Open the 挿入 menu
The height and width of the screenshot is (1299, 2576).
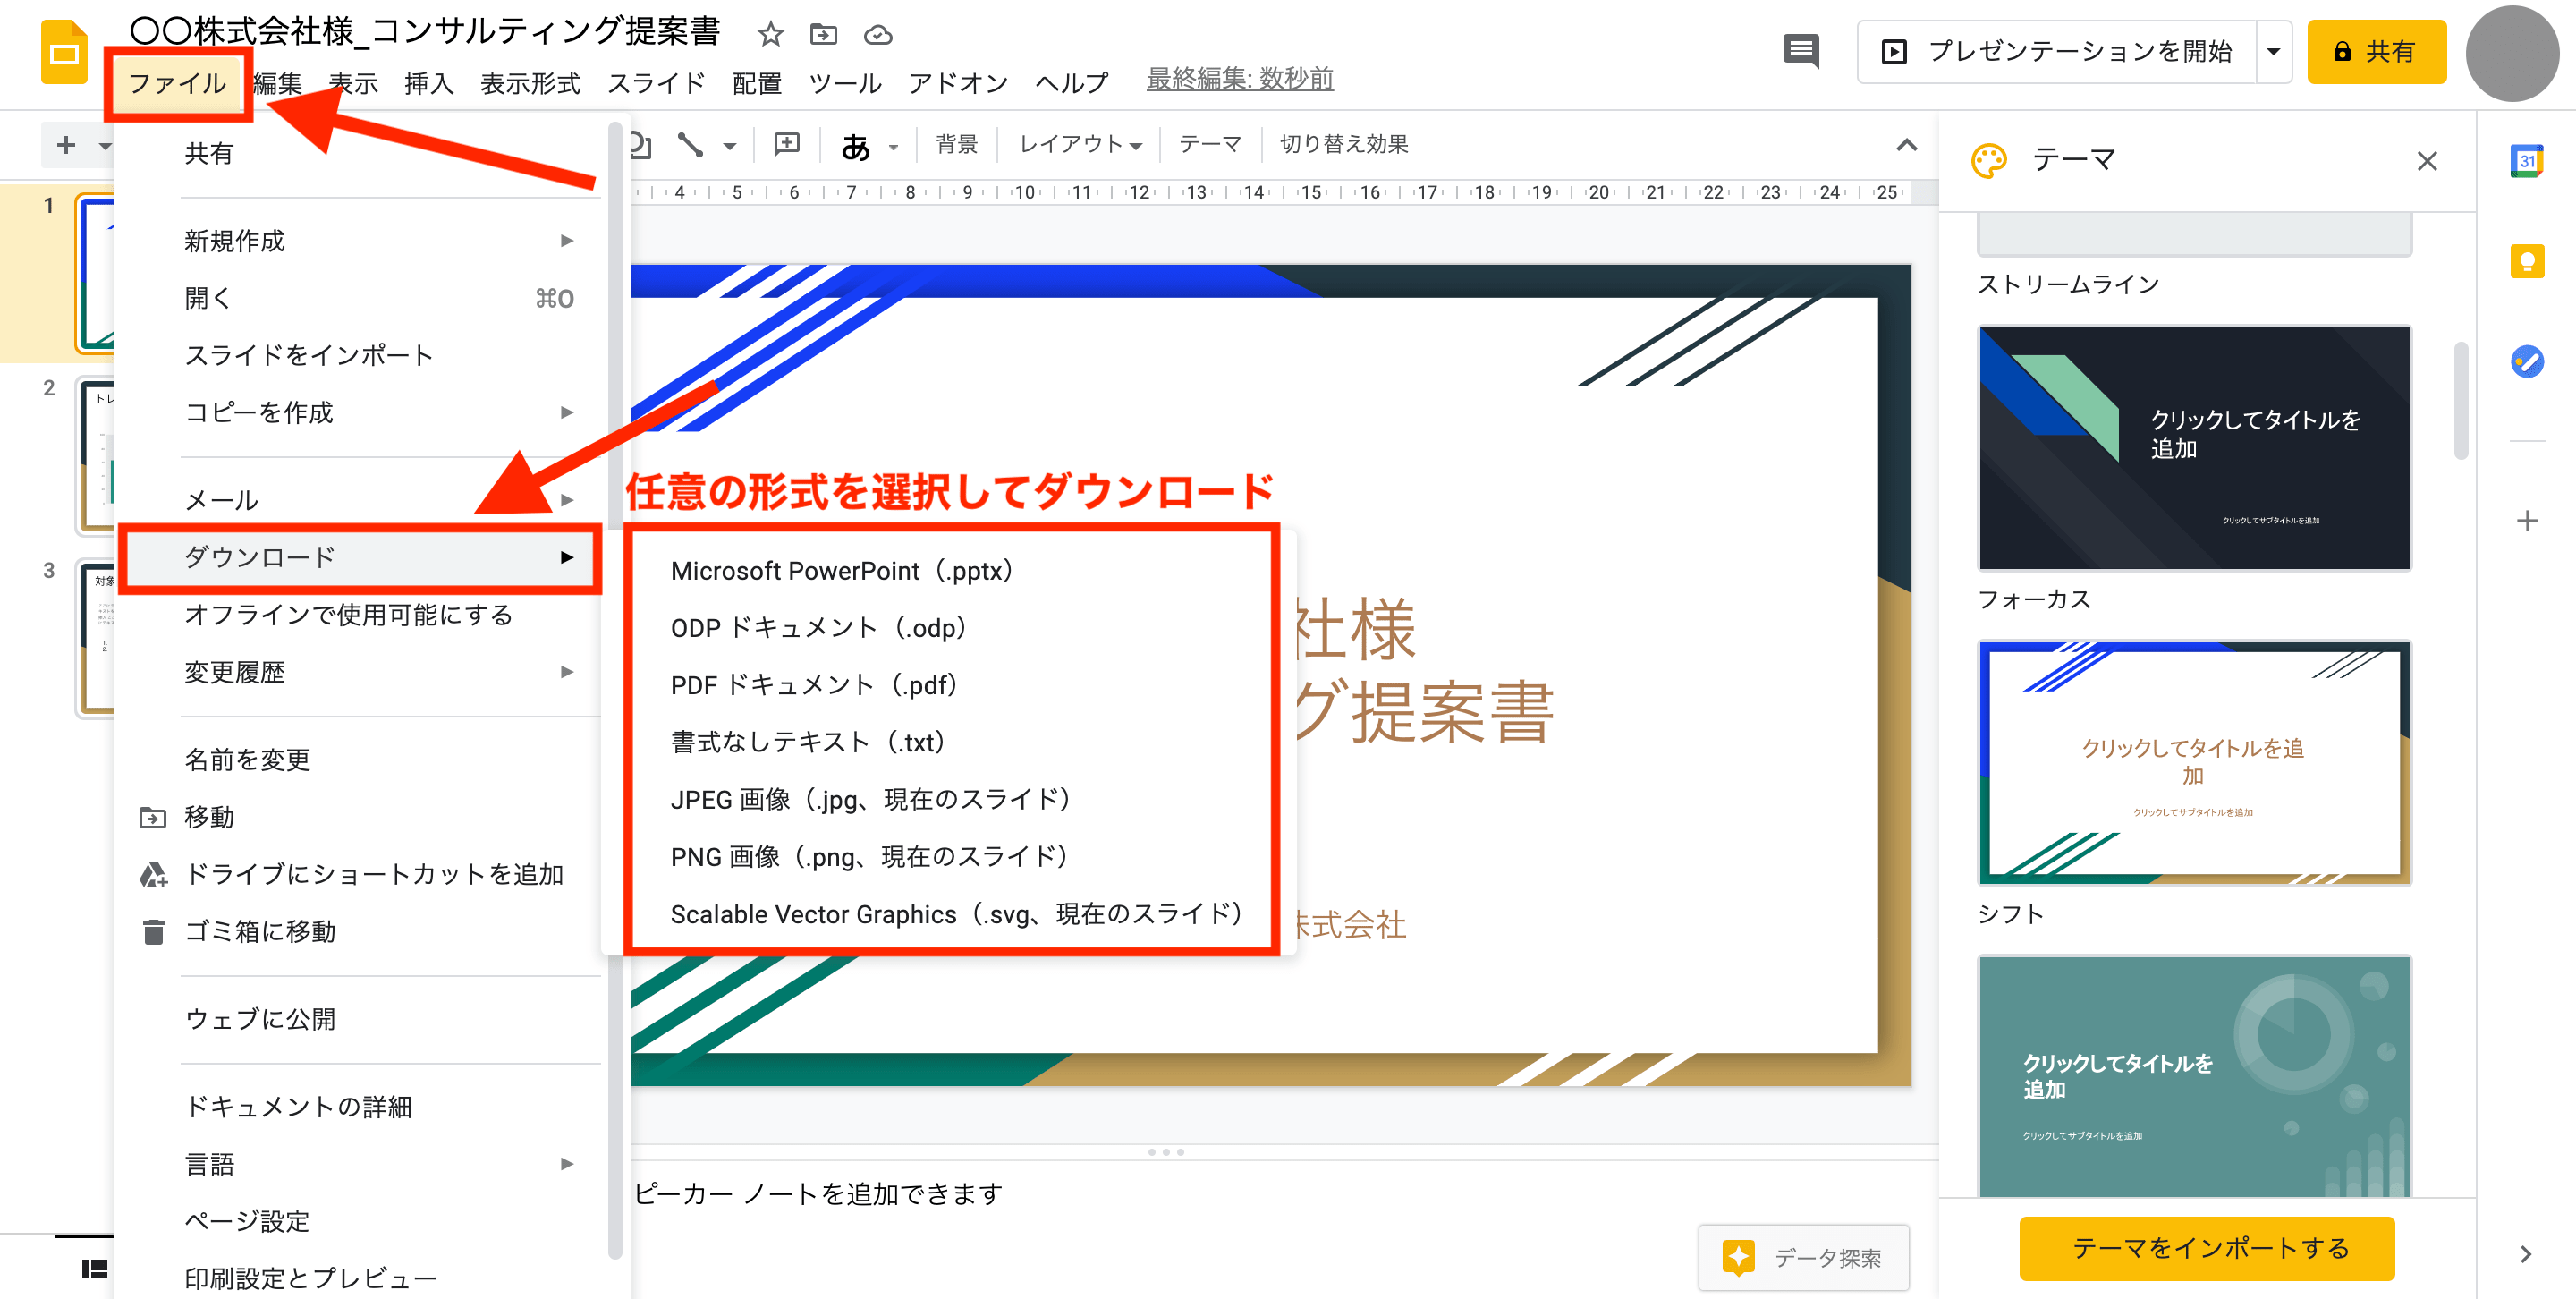click(x=429, y=83)
